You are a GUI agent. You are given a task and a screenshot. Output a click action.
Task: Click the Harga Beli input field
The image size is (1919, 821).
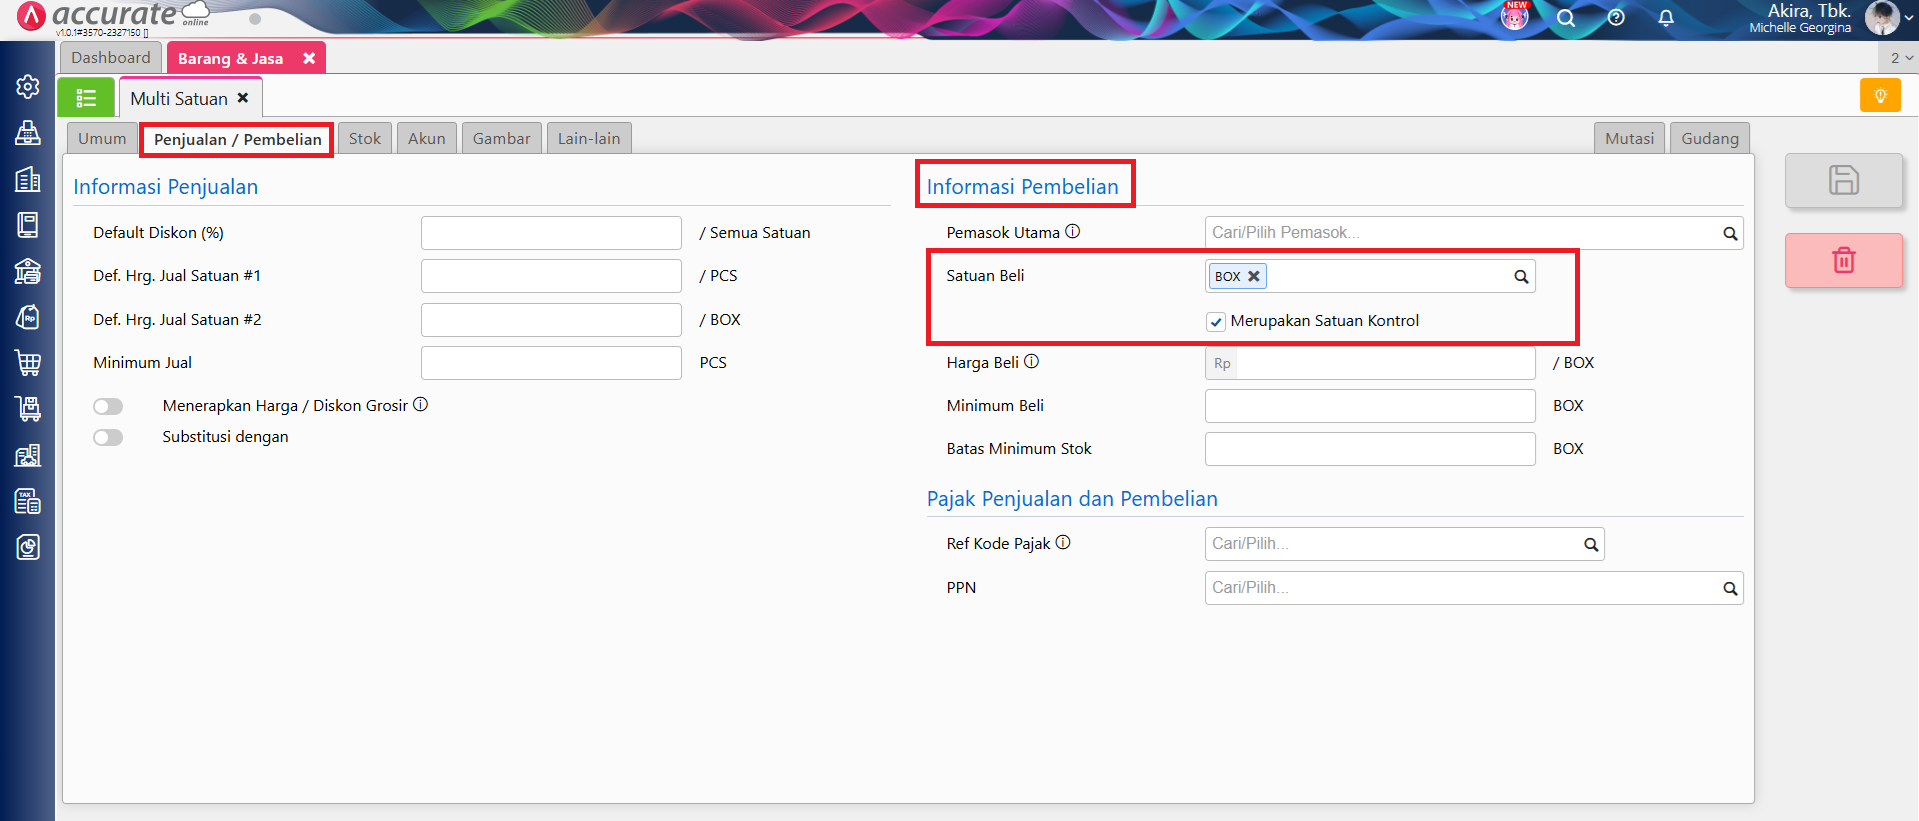click(1384, 363)
